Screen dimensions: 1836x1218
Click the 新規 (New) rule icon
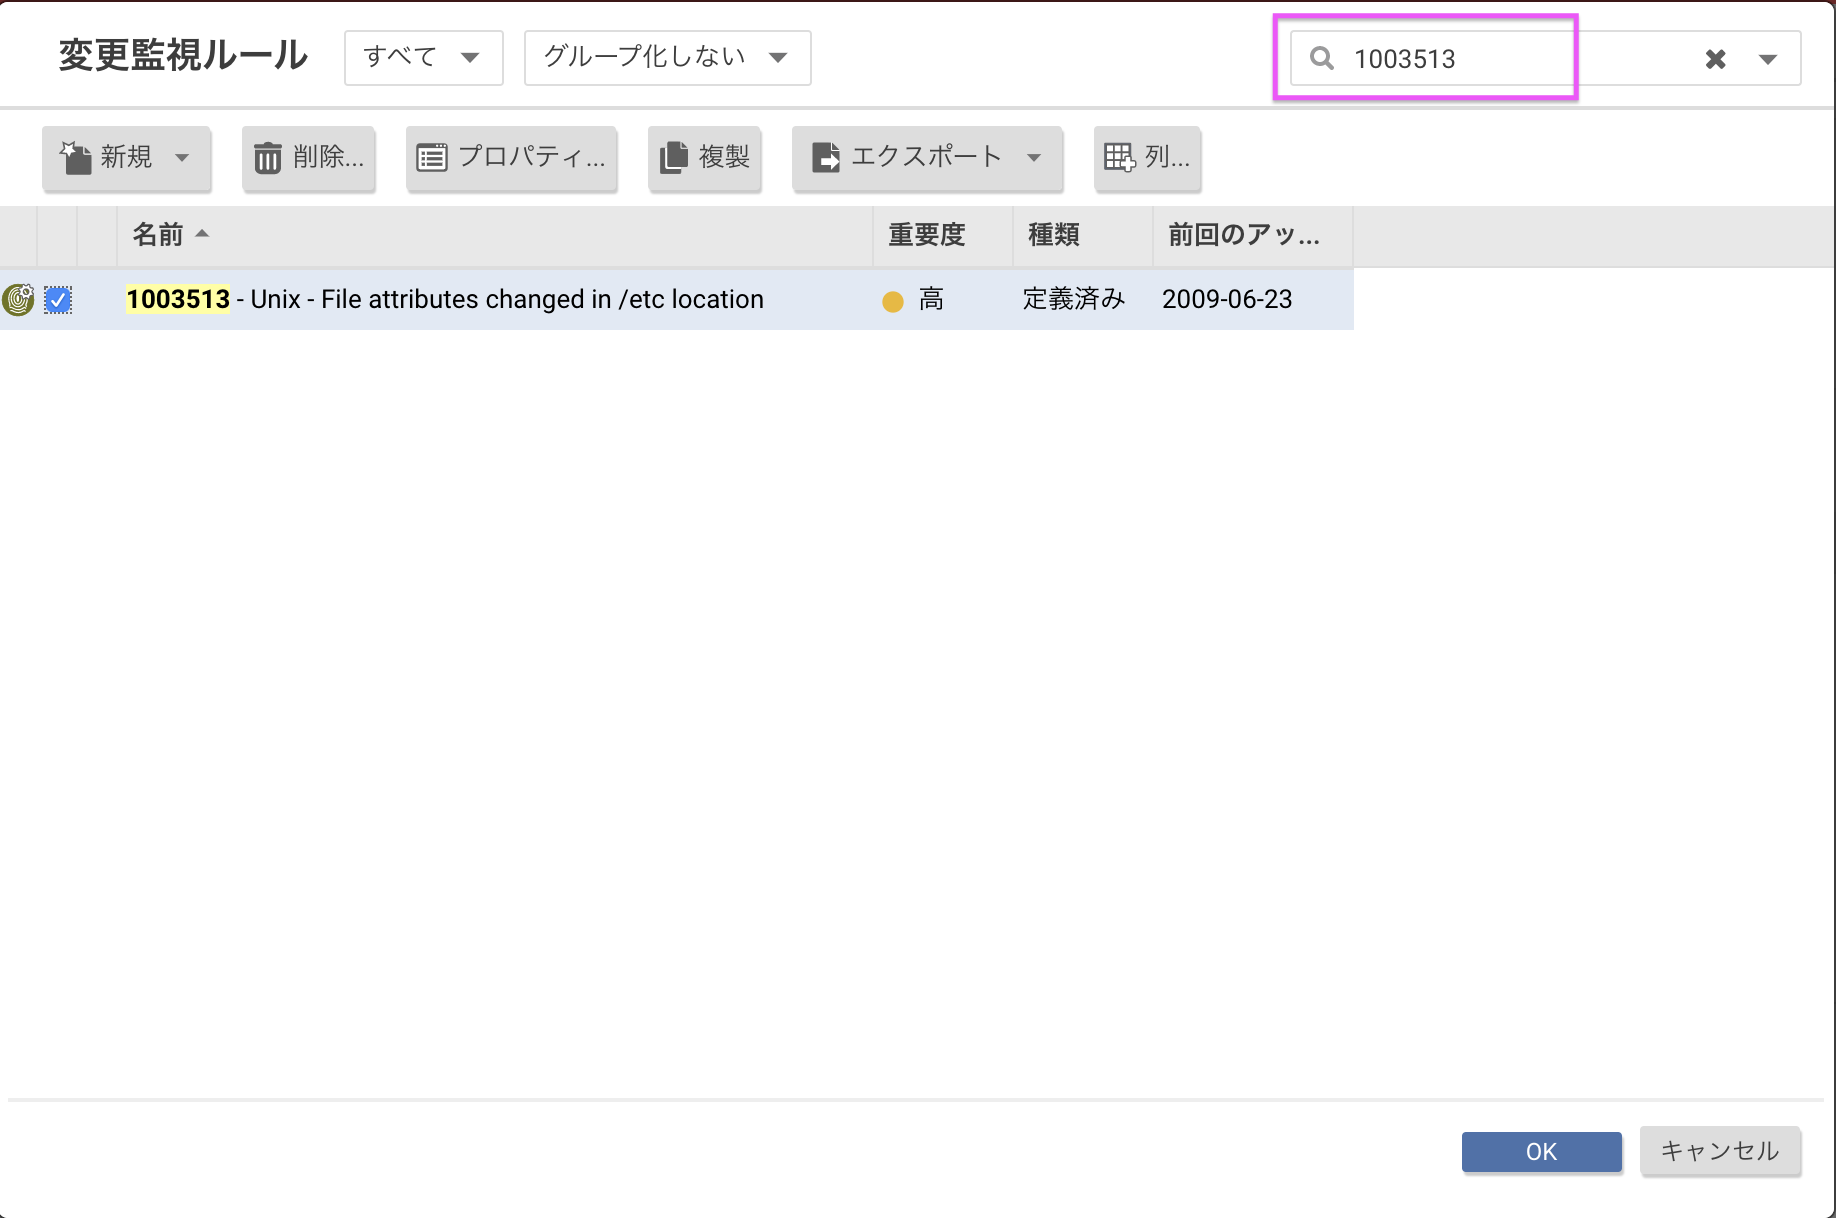pos(74,157)
